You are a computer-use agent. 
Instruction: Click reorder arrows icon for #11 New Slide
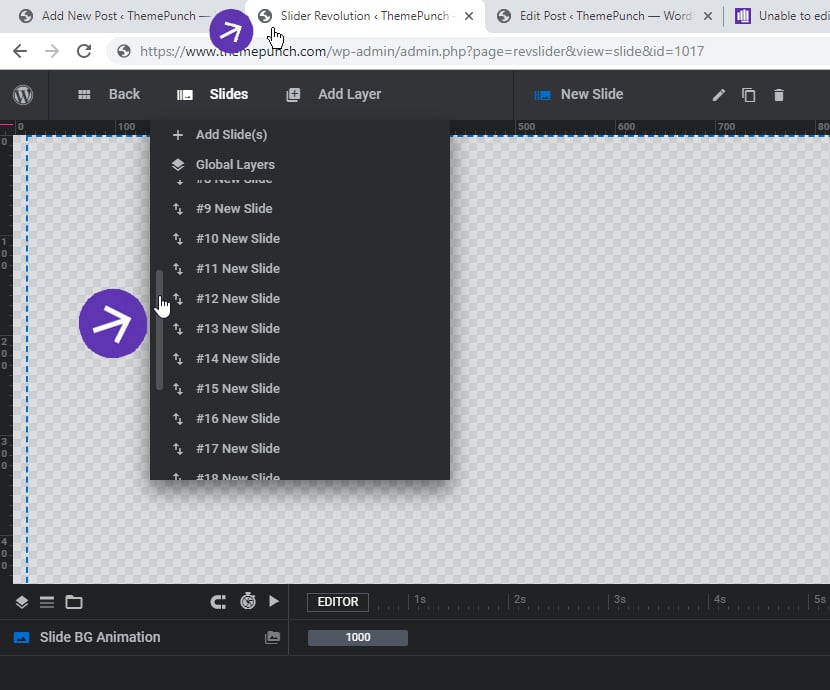point(178,269)
